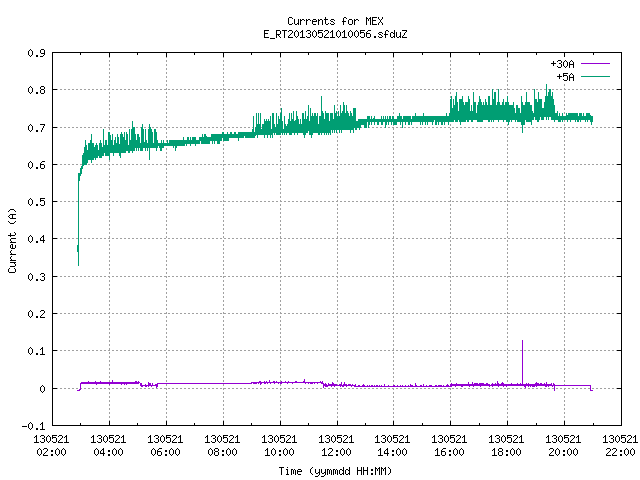Click the x-axis tick label 04:00
640x480 pixels.
coord(108,452)
